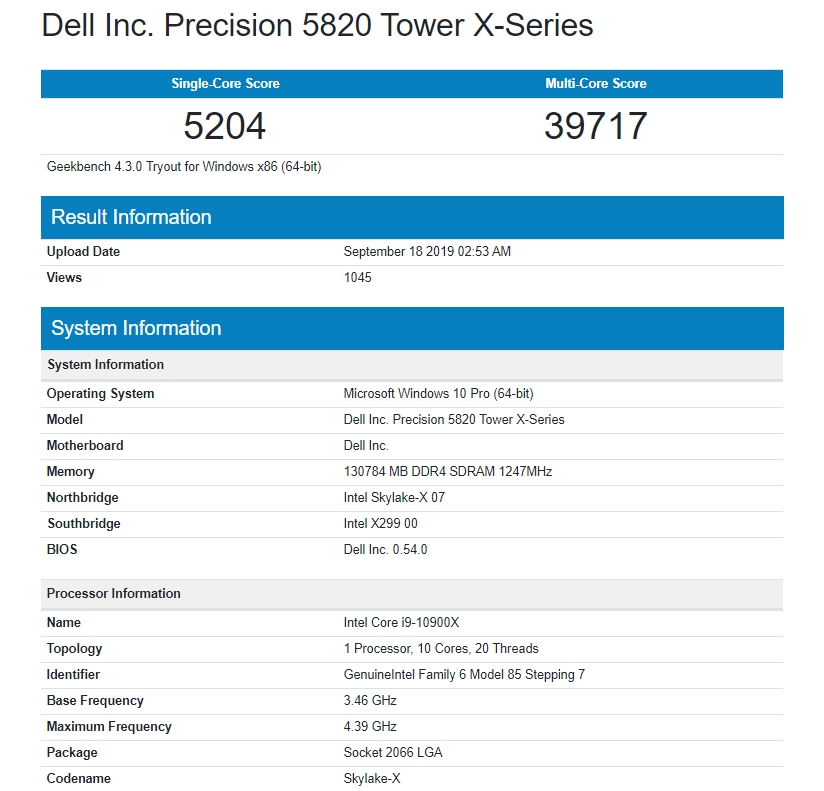Viewport: 824px width, 791px height.
Task: Click the page title Dell Precision 5820 heading
Action: click(x=317, y=26)
